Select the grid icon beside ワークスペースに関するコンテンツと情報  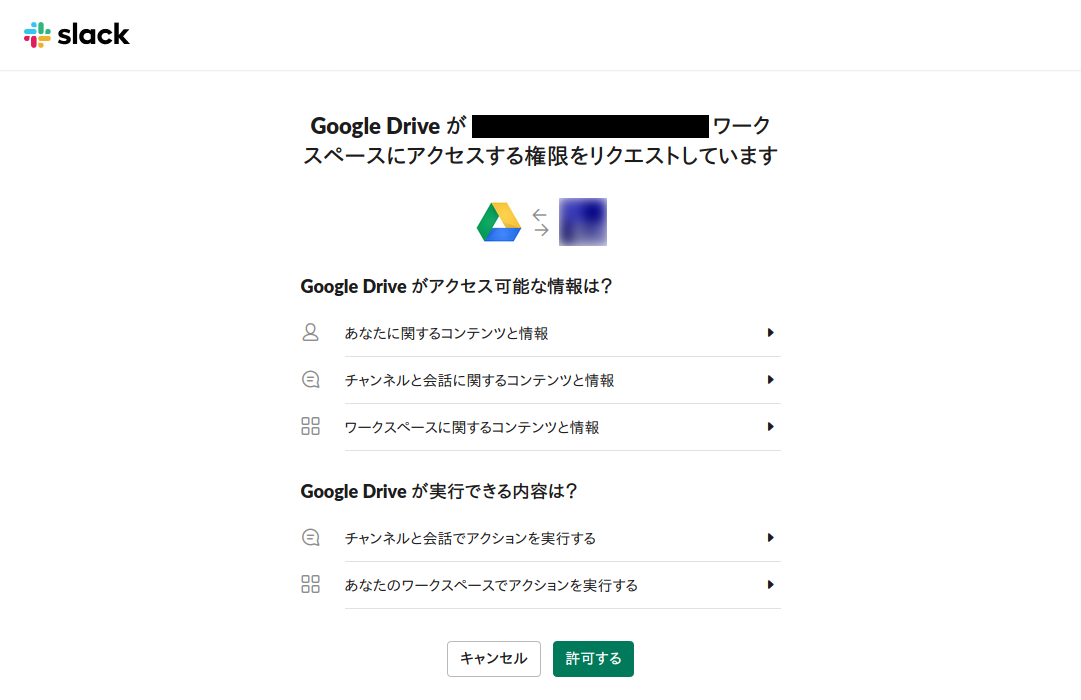(311, 426)
